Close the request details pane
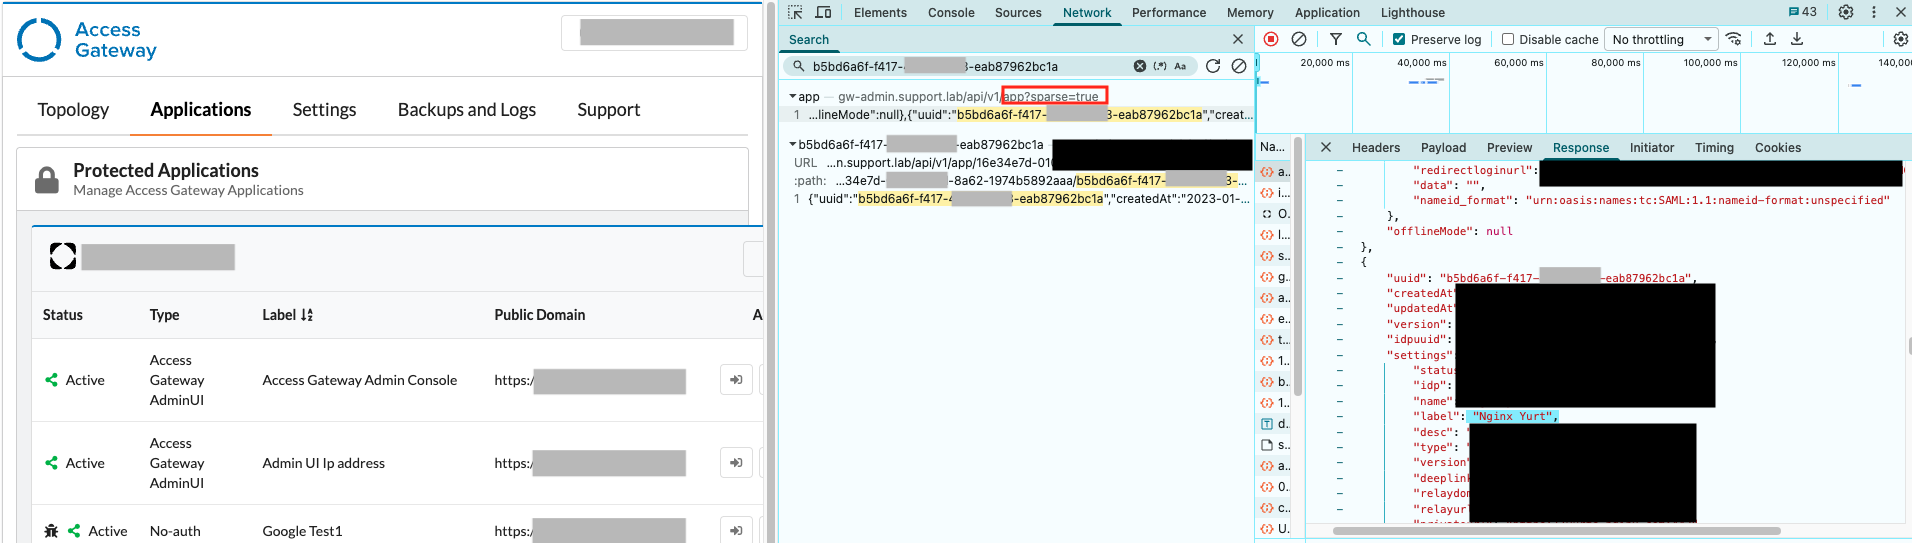Image resolution: width=1912 pixels, height=543 pixels. click(x=1326, y=147)
